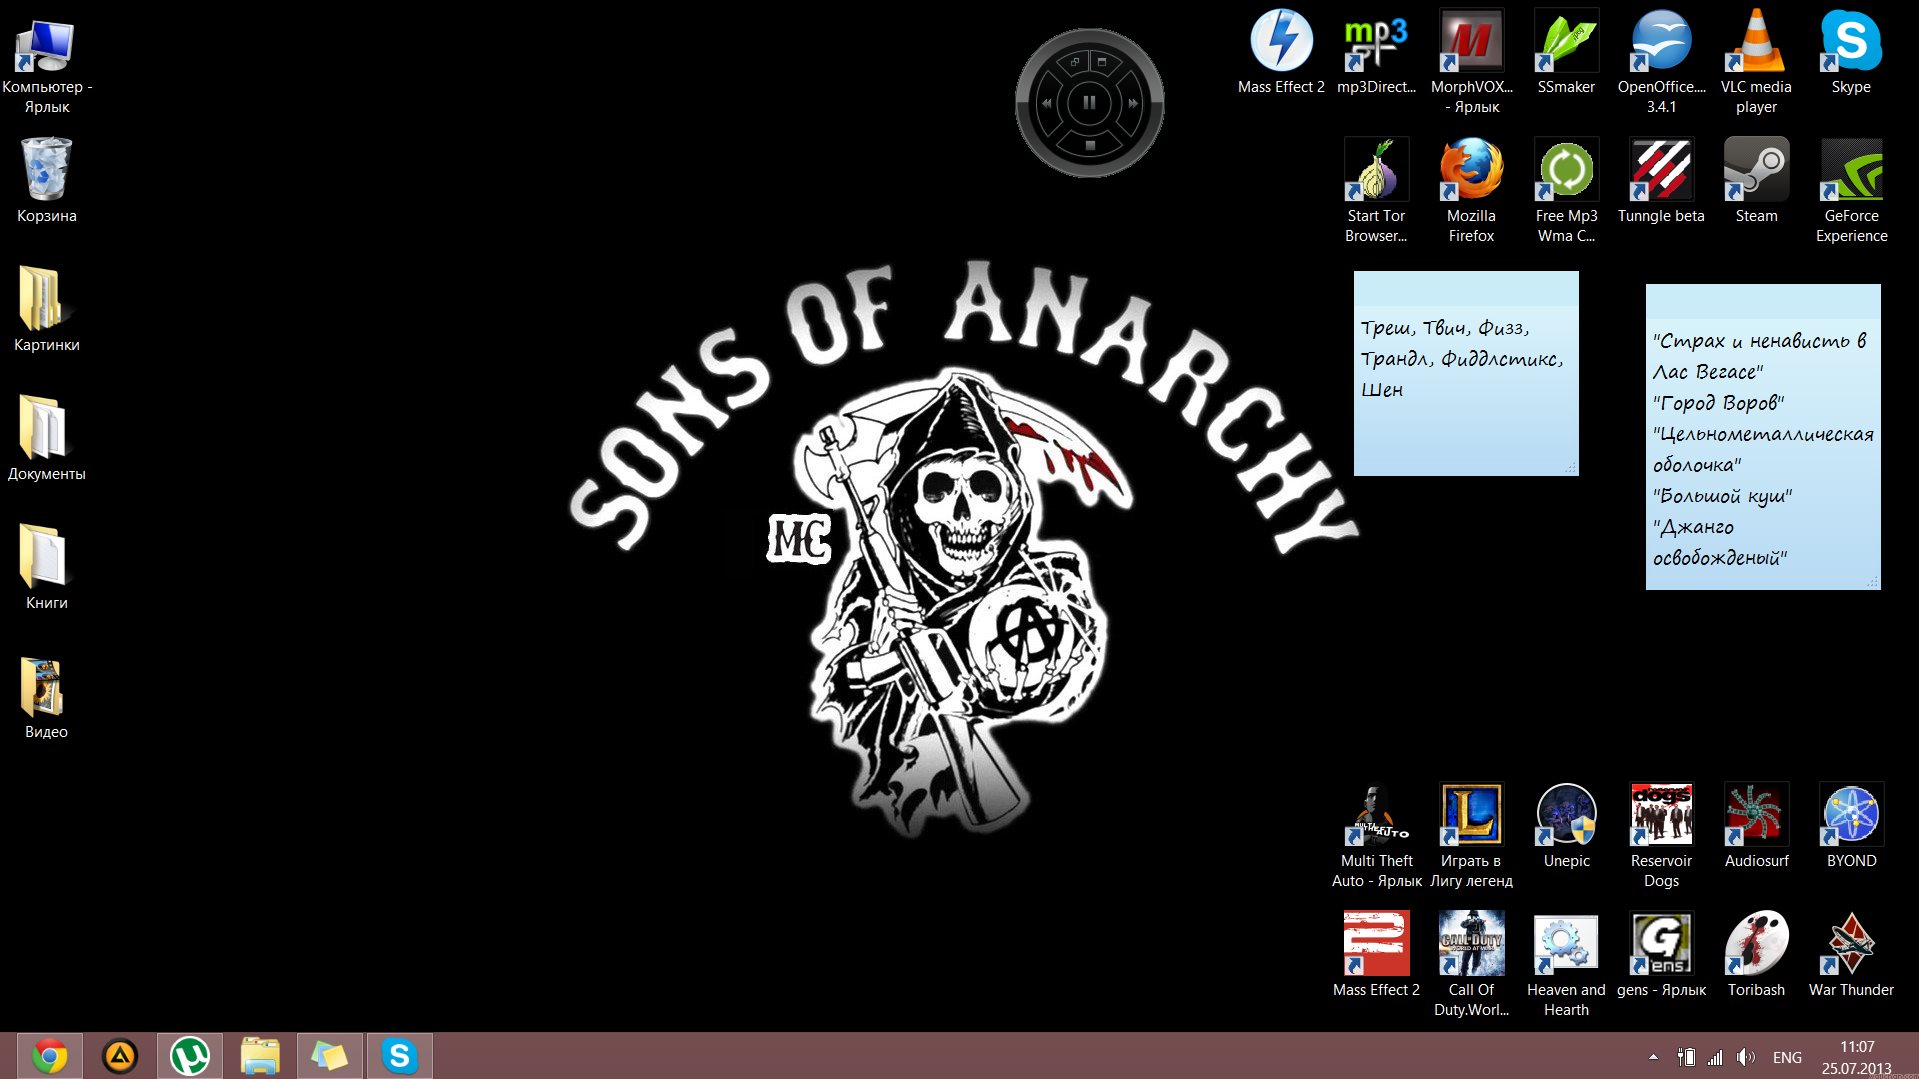Open File Explorer from the taskbar

[x=260, y=1056]
